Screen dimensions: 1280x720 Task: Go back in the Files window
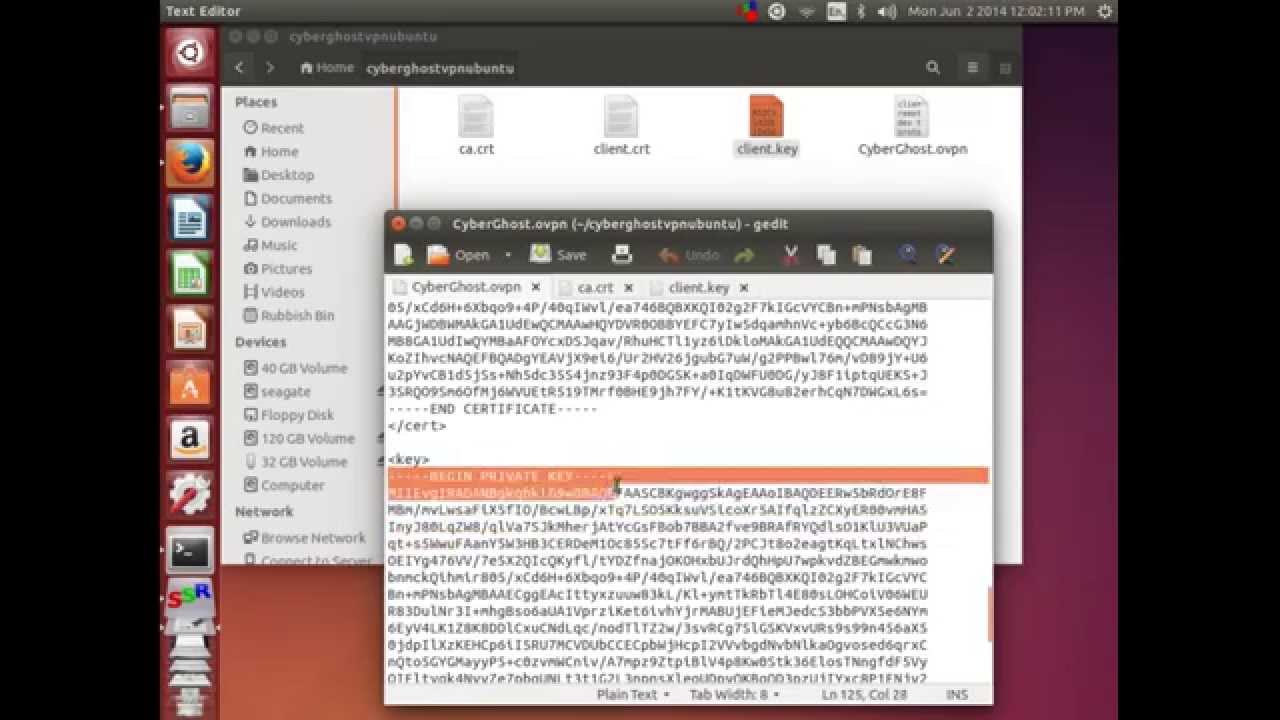[239, 68]
